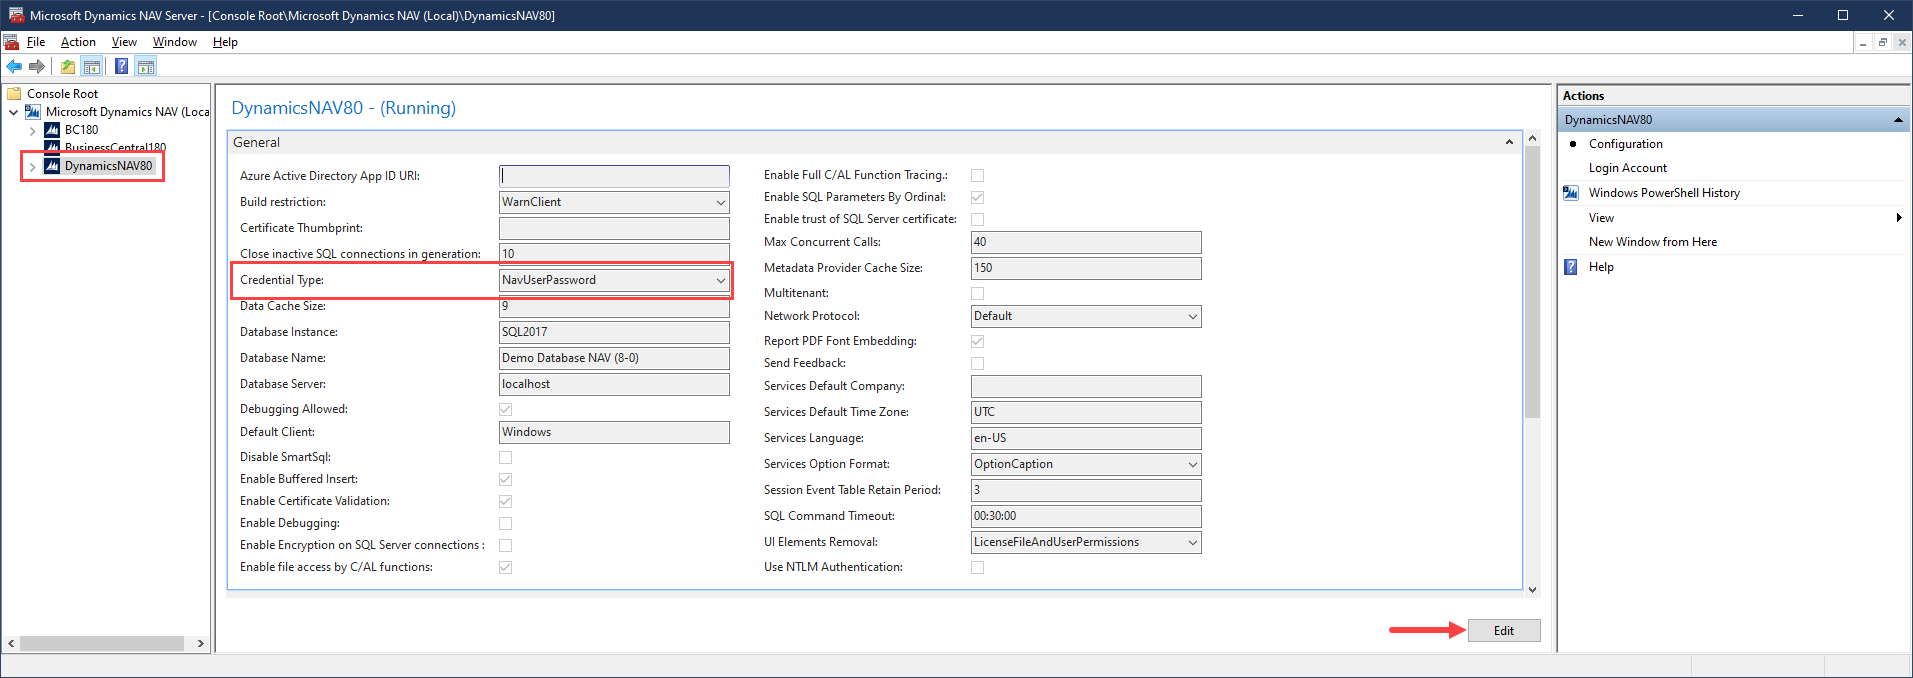Click the right arrow of the tree pane scrollbar
Screen dimensions: 1913x678
[201, 643]
